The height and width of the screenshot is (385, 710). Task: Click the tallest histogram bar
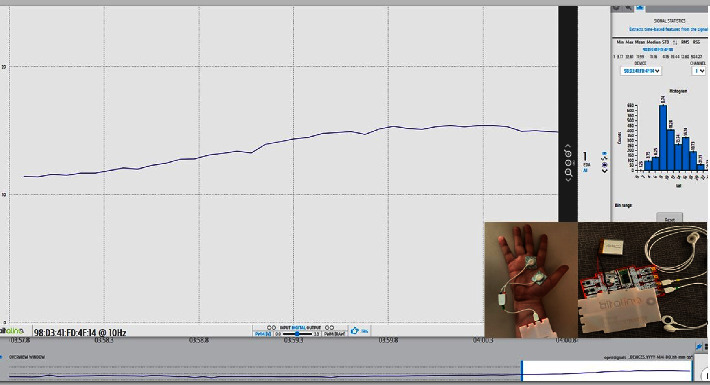pyautogui.click(x=663, y=138)
